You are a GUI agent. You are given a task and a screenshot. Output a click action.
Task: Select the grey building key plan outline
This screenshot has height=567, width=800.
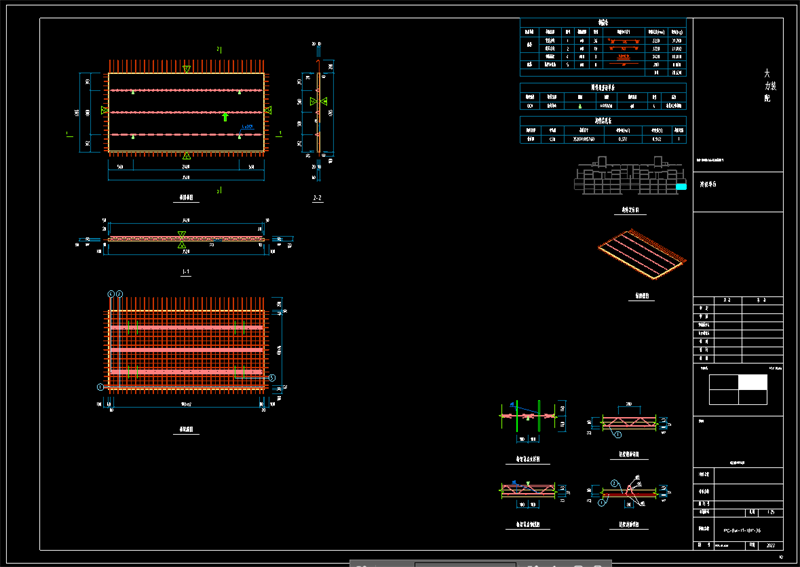631,176
